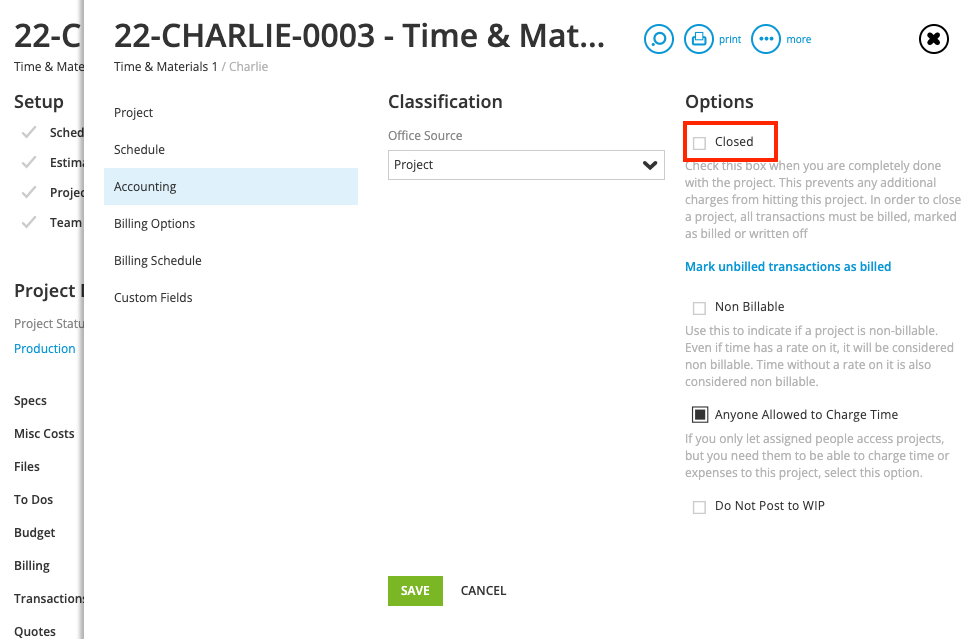Click the CANCEL button
The width and height of the screenshot is (961, 639).
[483, 591]
